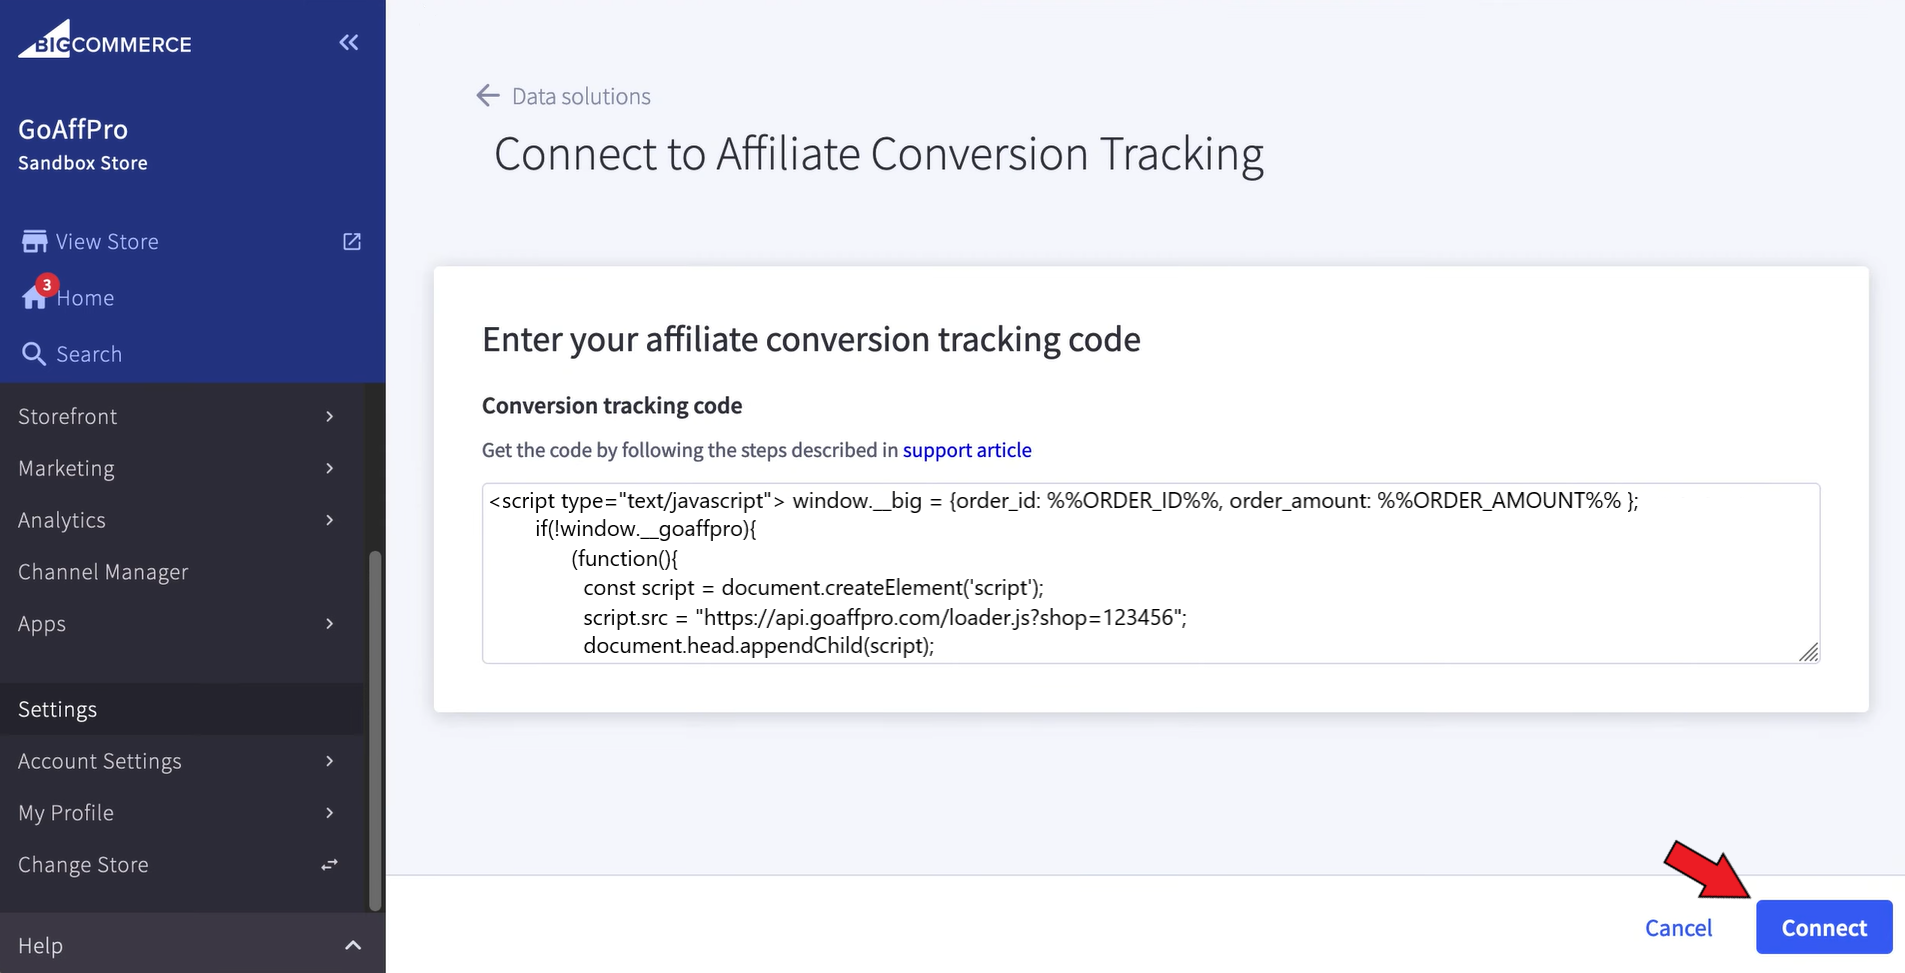Collapse the sidebar with double-chevron icon
The width and height of the screenshot is (1905, 973).
348,42
